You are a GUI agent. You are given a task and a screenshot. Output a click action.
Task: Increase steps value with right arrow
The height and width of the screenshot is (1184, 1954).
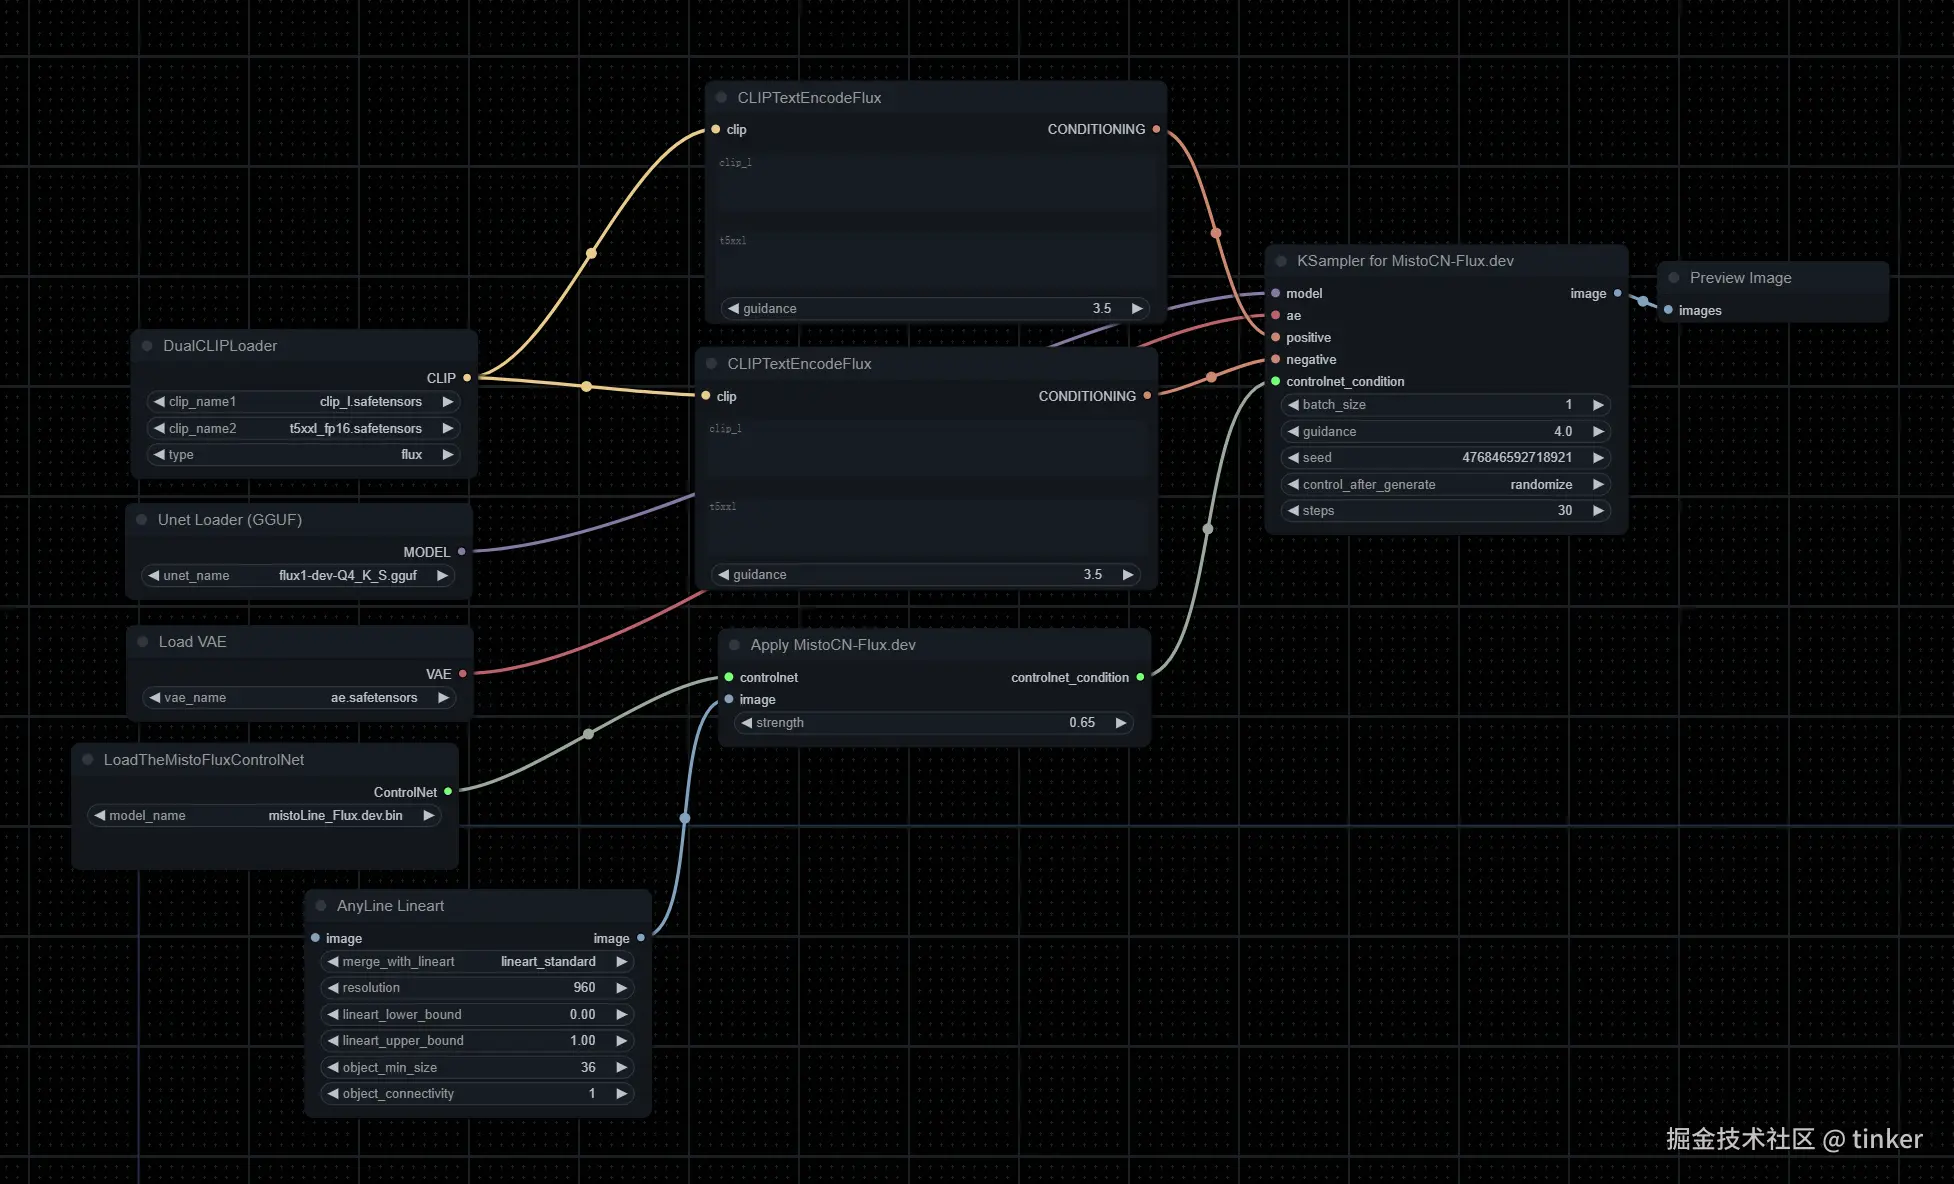1598,511
